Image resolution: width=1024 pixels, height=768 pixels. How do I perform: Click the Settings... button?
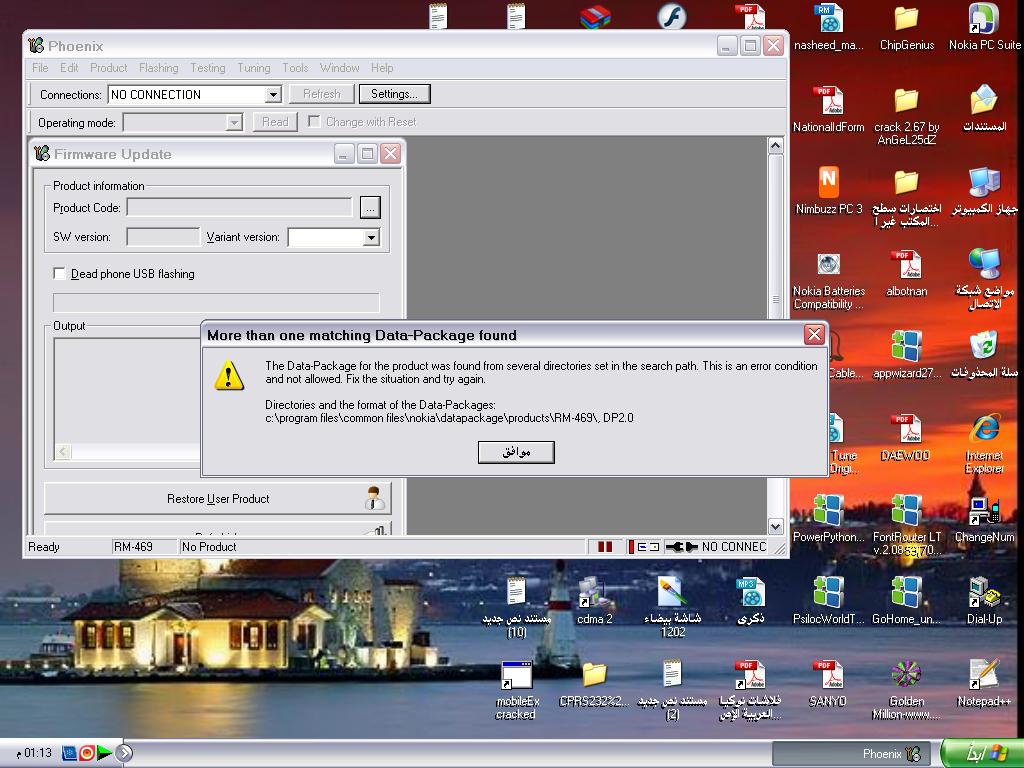pyautogui.click(x=394, y=94)
